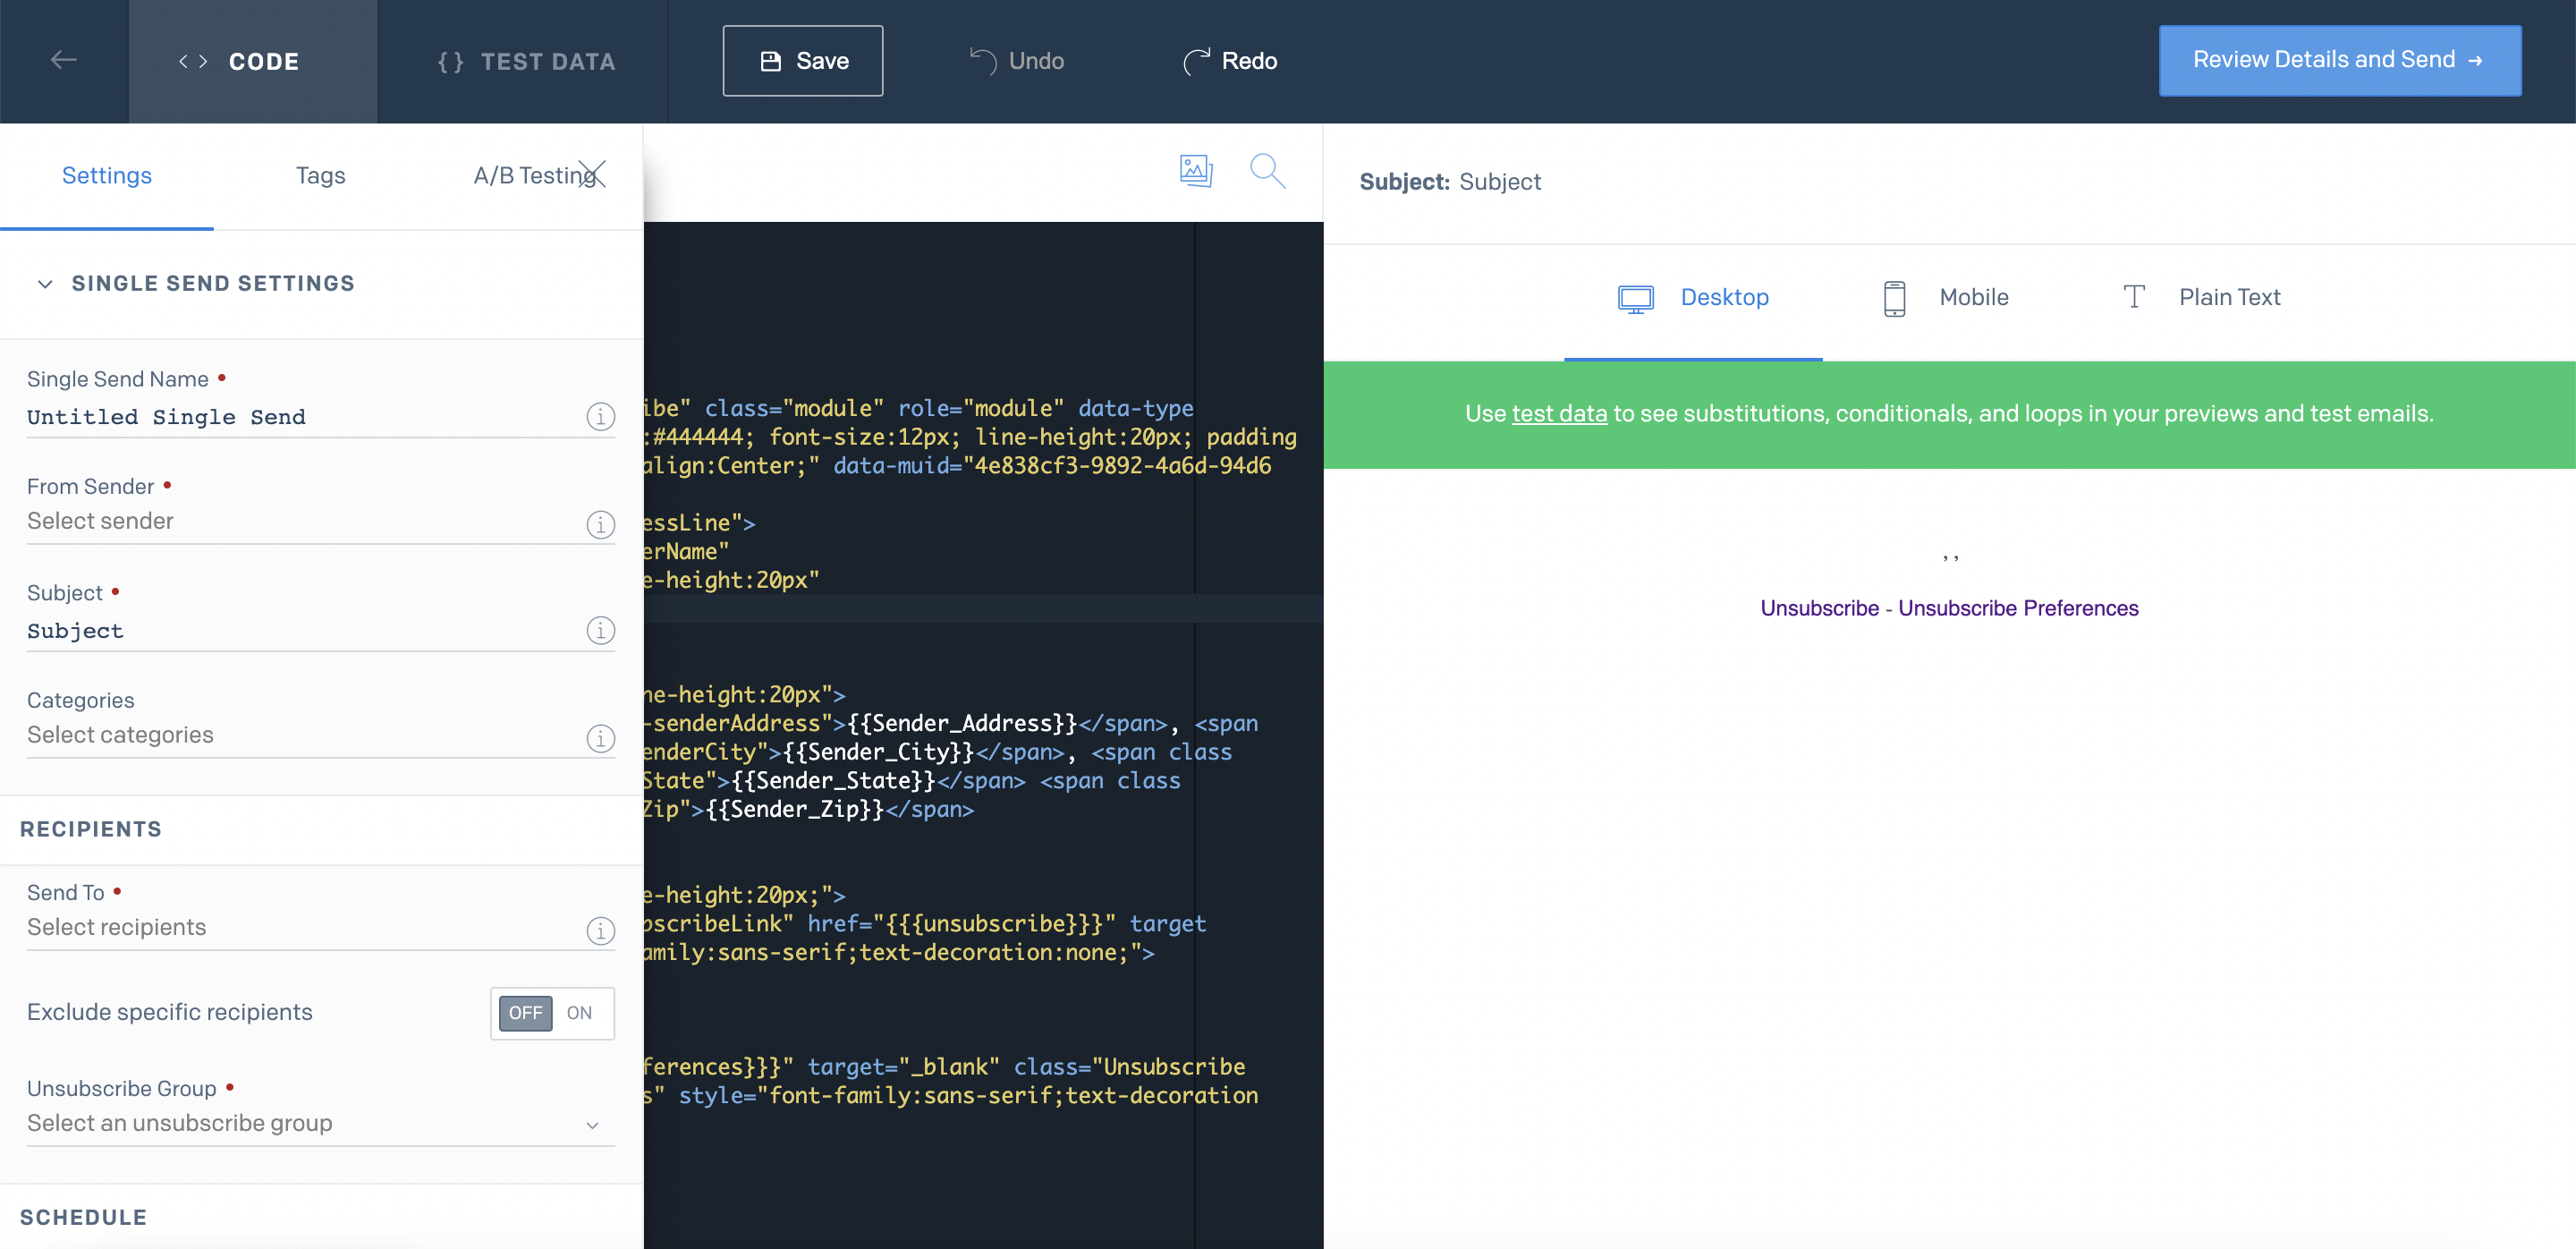Open the Unsubscribe Group dropdown

pos(312,1123)
